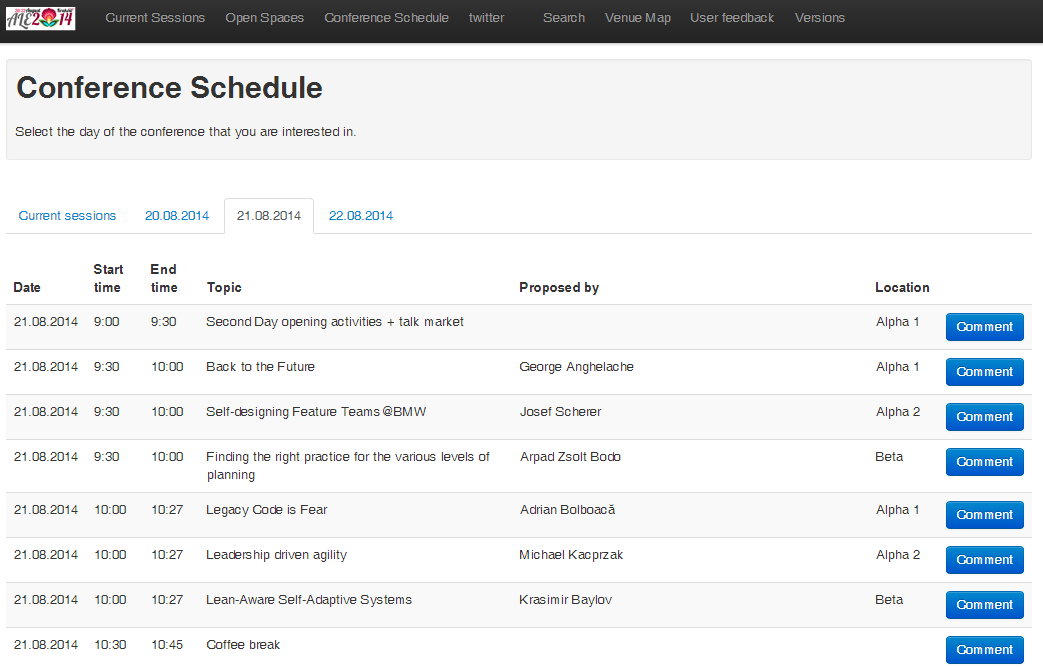Open the Search page

pyautogui.click(x=564, y=18)
